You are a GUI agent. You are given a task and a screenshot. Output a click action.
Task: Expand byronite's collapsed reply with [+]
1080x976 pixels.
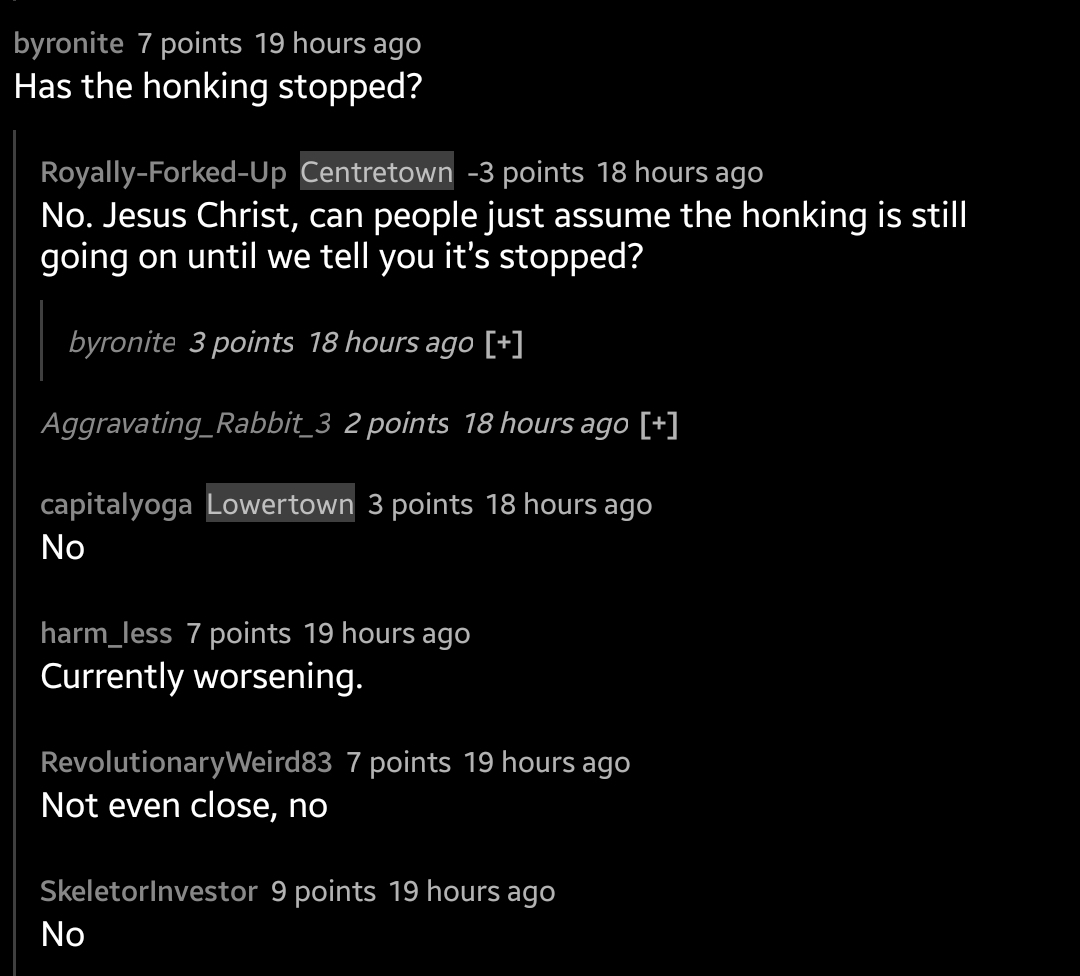[503, 343]
